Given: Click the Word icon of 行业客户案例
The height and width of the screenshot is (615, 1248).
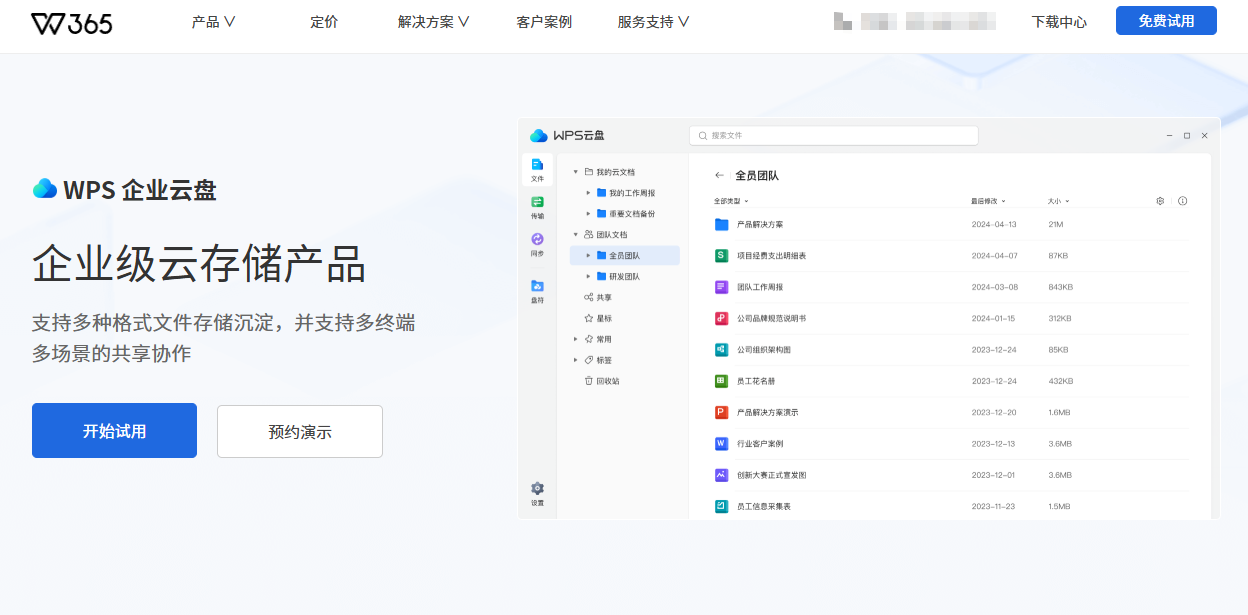Looking at the screenshot, I should [722, 443].
